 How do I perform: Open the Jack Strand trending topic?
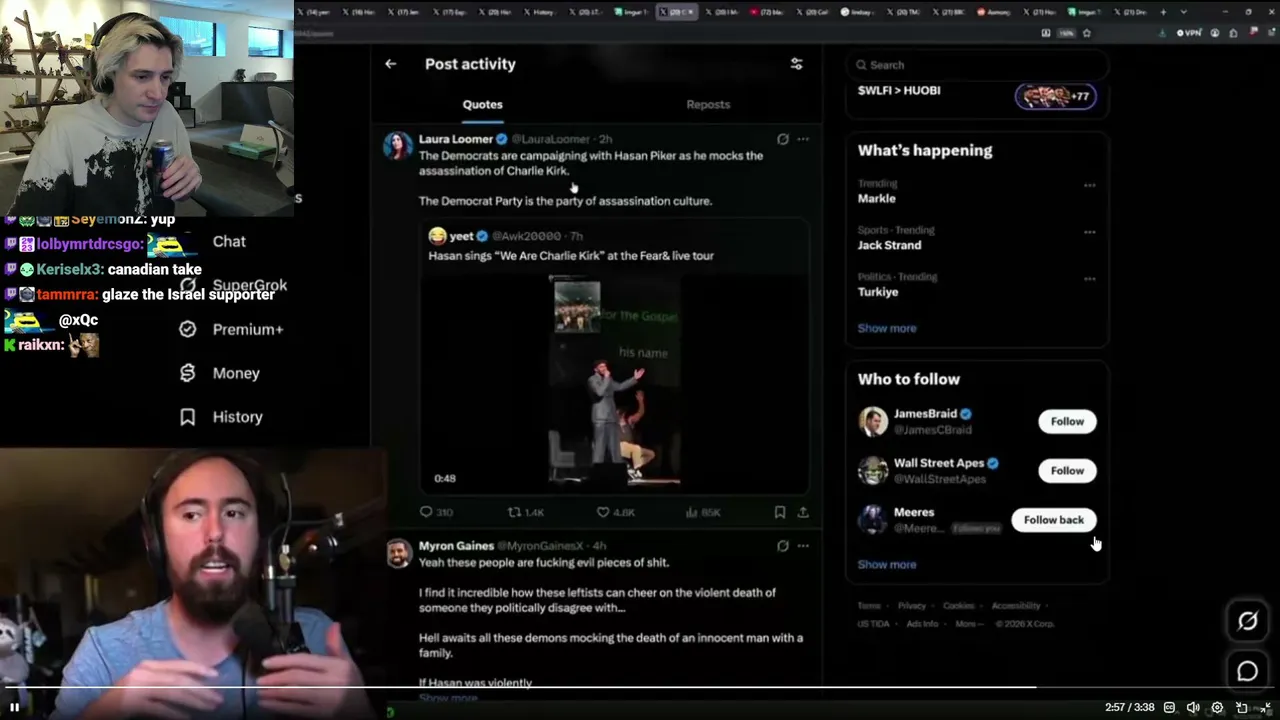[x=889, y=245]
